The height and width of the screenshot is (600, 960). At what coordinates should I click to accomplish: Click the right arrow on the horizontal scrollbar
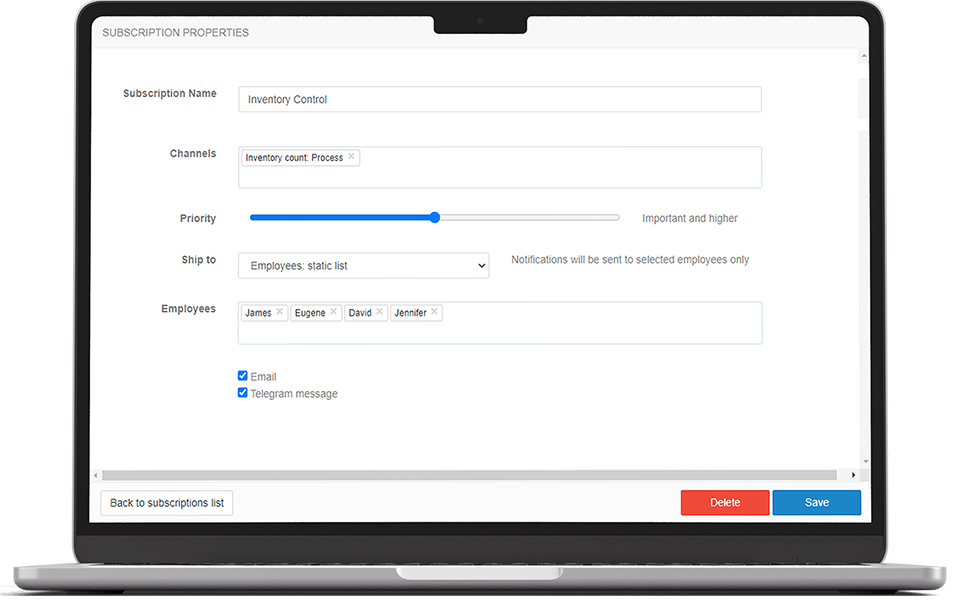tap(852, 475)
